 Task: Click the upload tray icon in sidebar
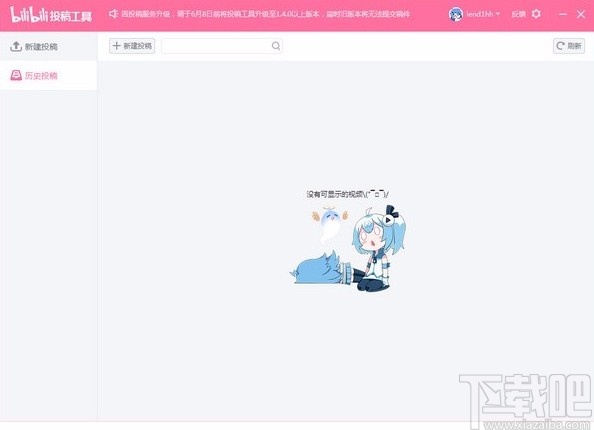click(x=16, y=46)
